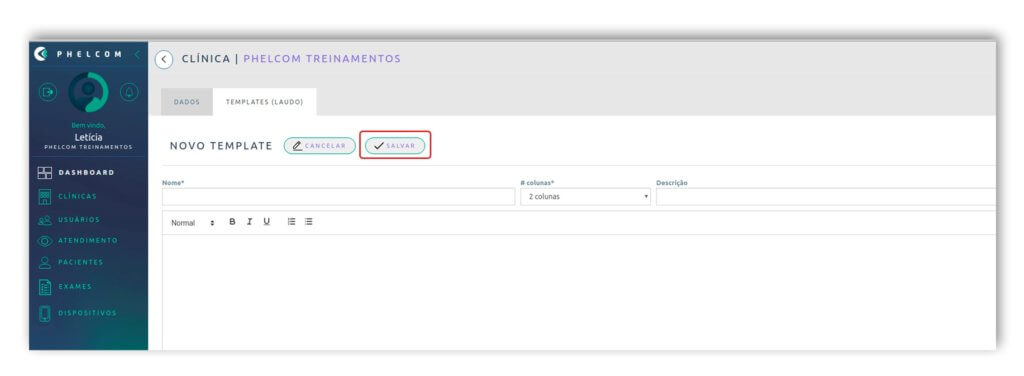1024x376 pixels.
Task: Collapse the sidebar with the Phelcom chevron
Action: tap(137, 55)
